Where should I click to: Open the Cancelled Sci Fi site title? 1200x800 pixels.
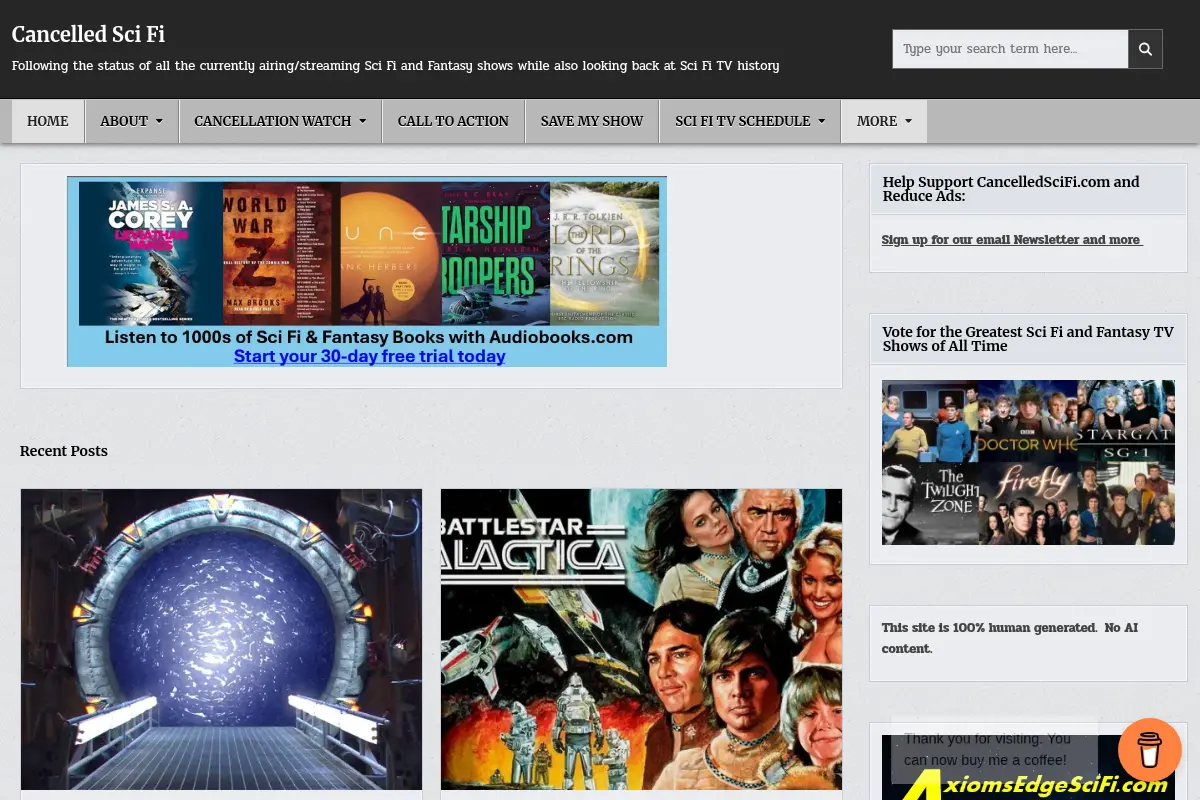[x=88, y=34]
